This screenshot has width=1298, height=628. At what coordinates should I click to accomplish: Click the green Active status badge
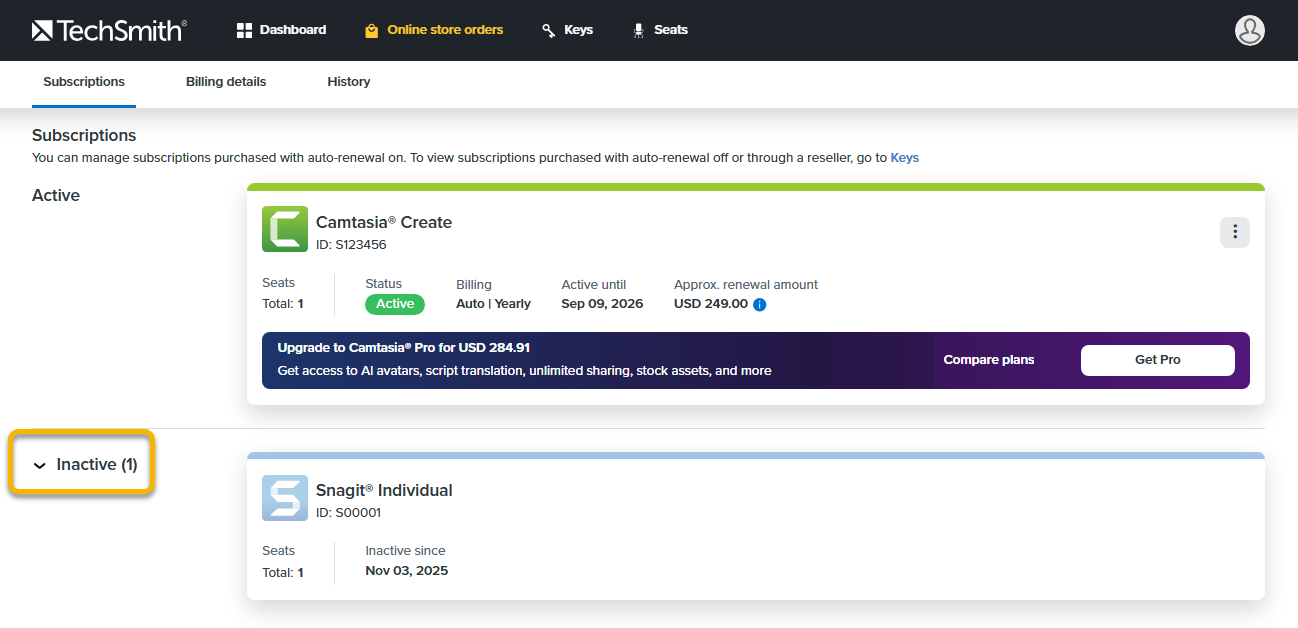tap(395, 304)
